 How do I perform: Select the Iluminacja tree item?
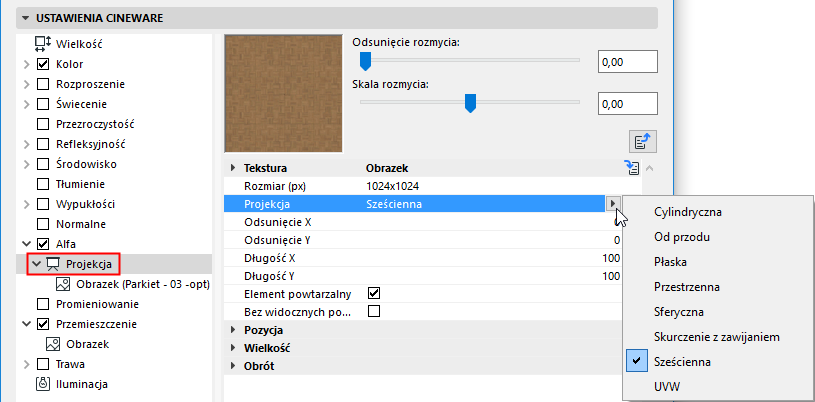(x=82, y=384)
